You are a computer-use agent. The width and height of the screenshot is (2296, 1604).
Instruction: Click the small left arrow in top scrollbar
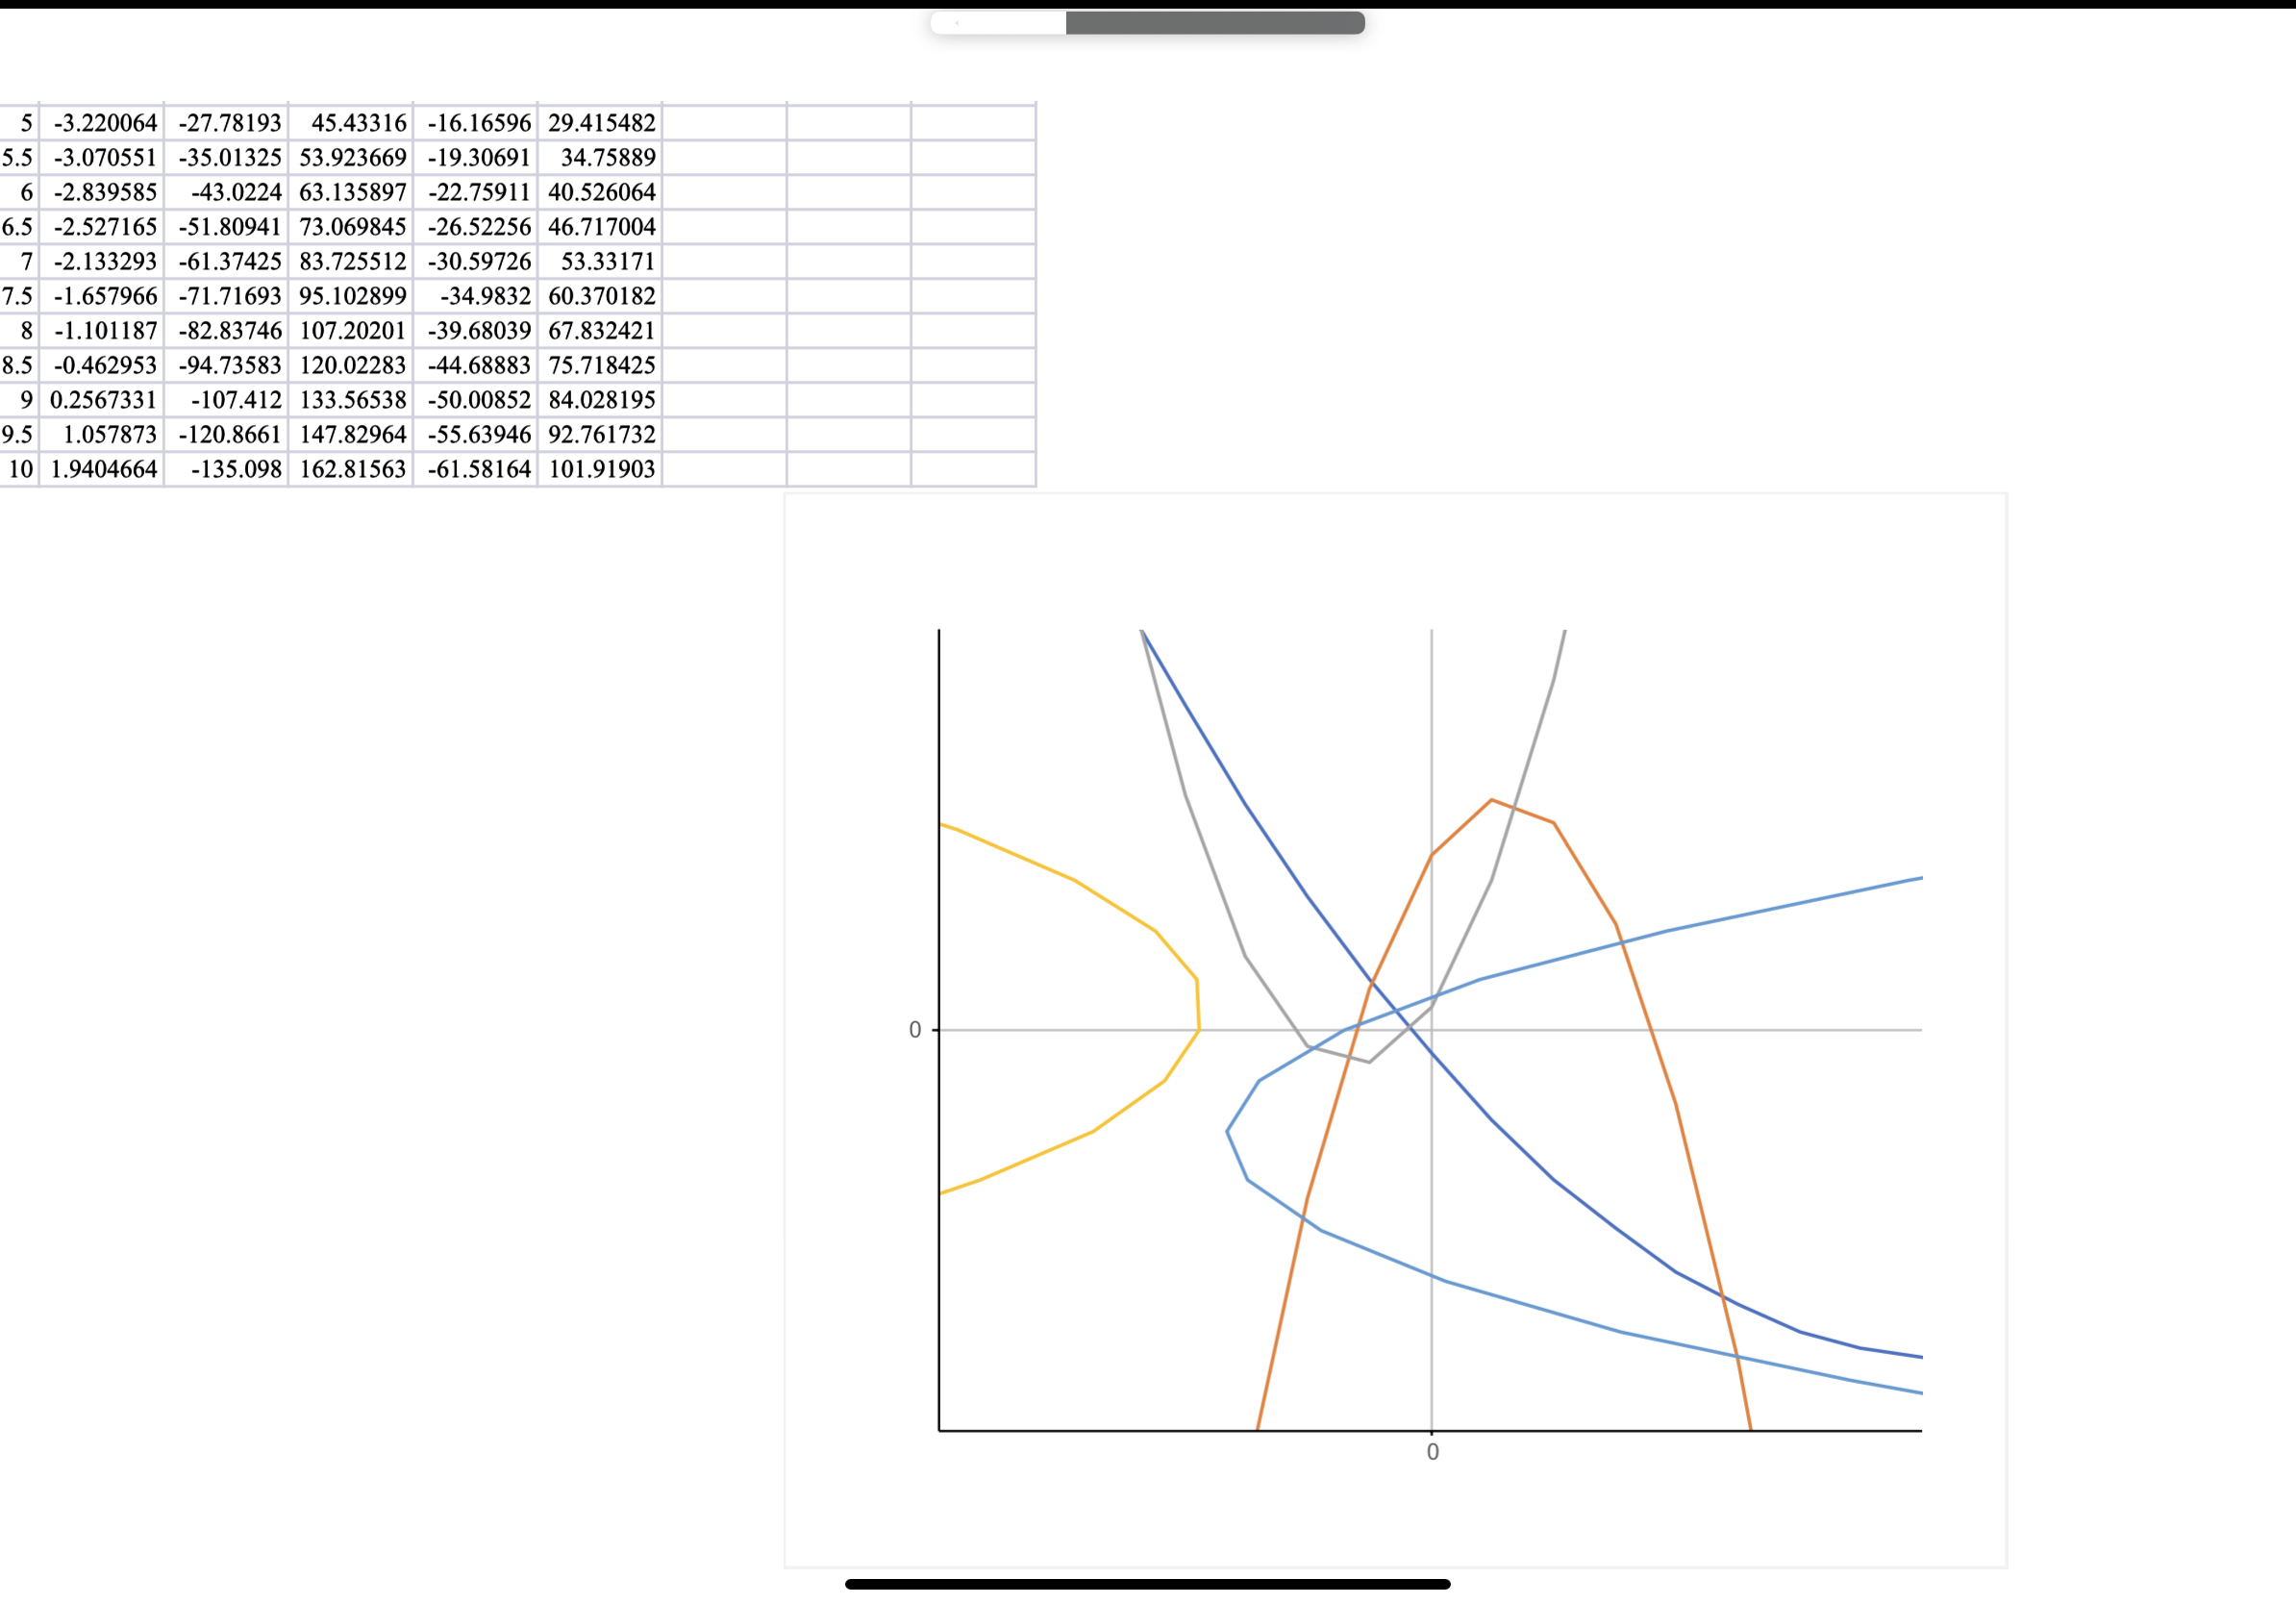pyautogui.click(x=957, y=23)
